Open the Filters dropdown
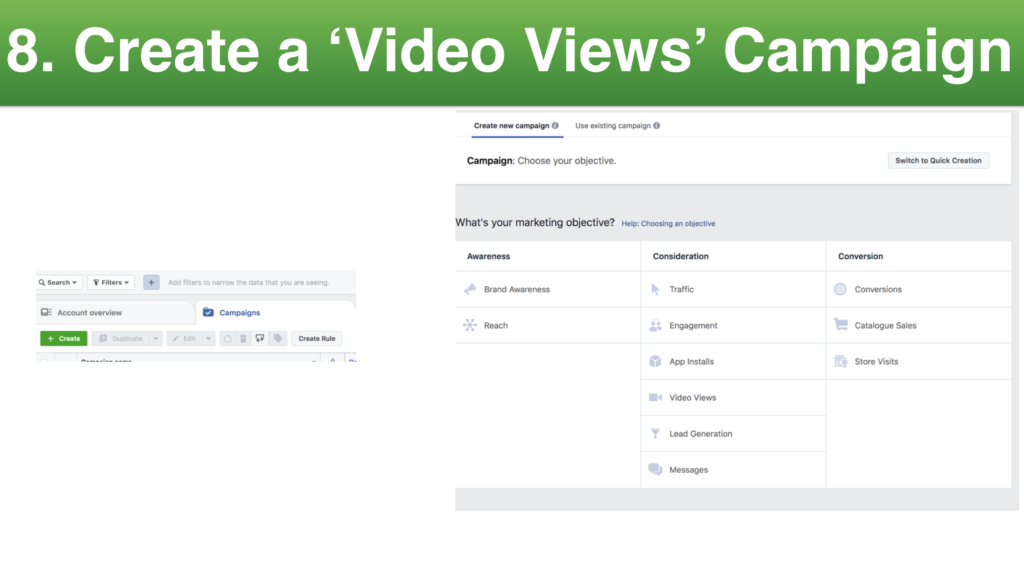The image size is (1024, 573). tap(111, 282)
